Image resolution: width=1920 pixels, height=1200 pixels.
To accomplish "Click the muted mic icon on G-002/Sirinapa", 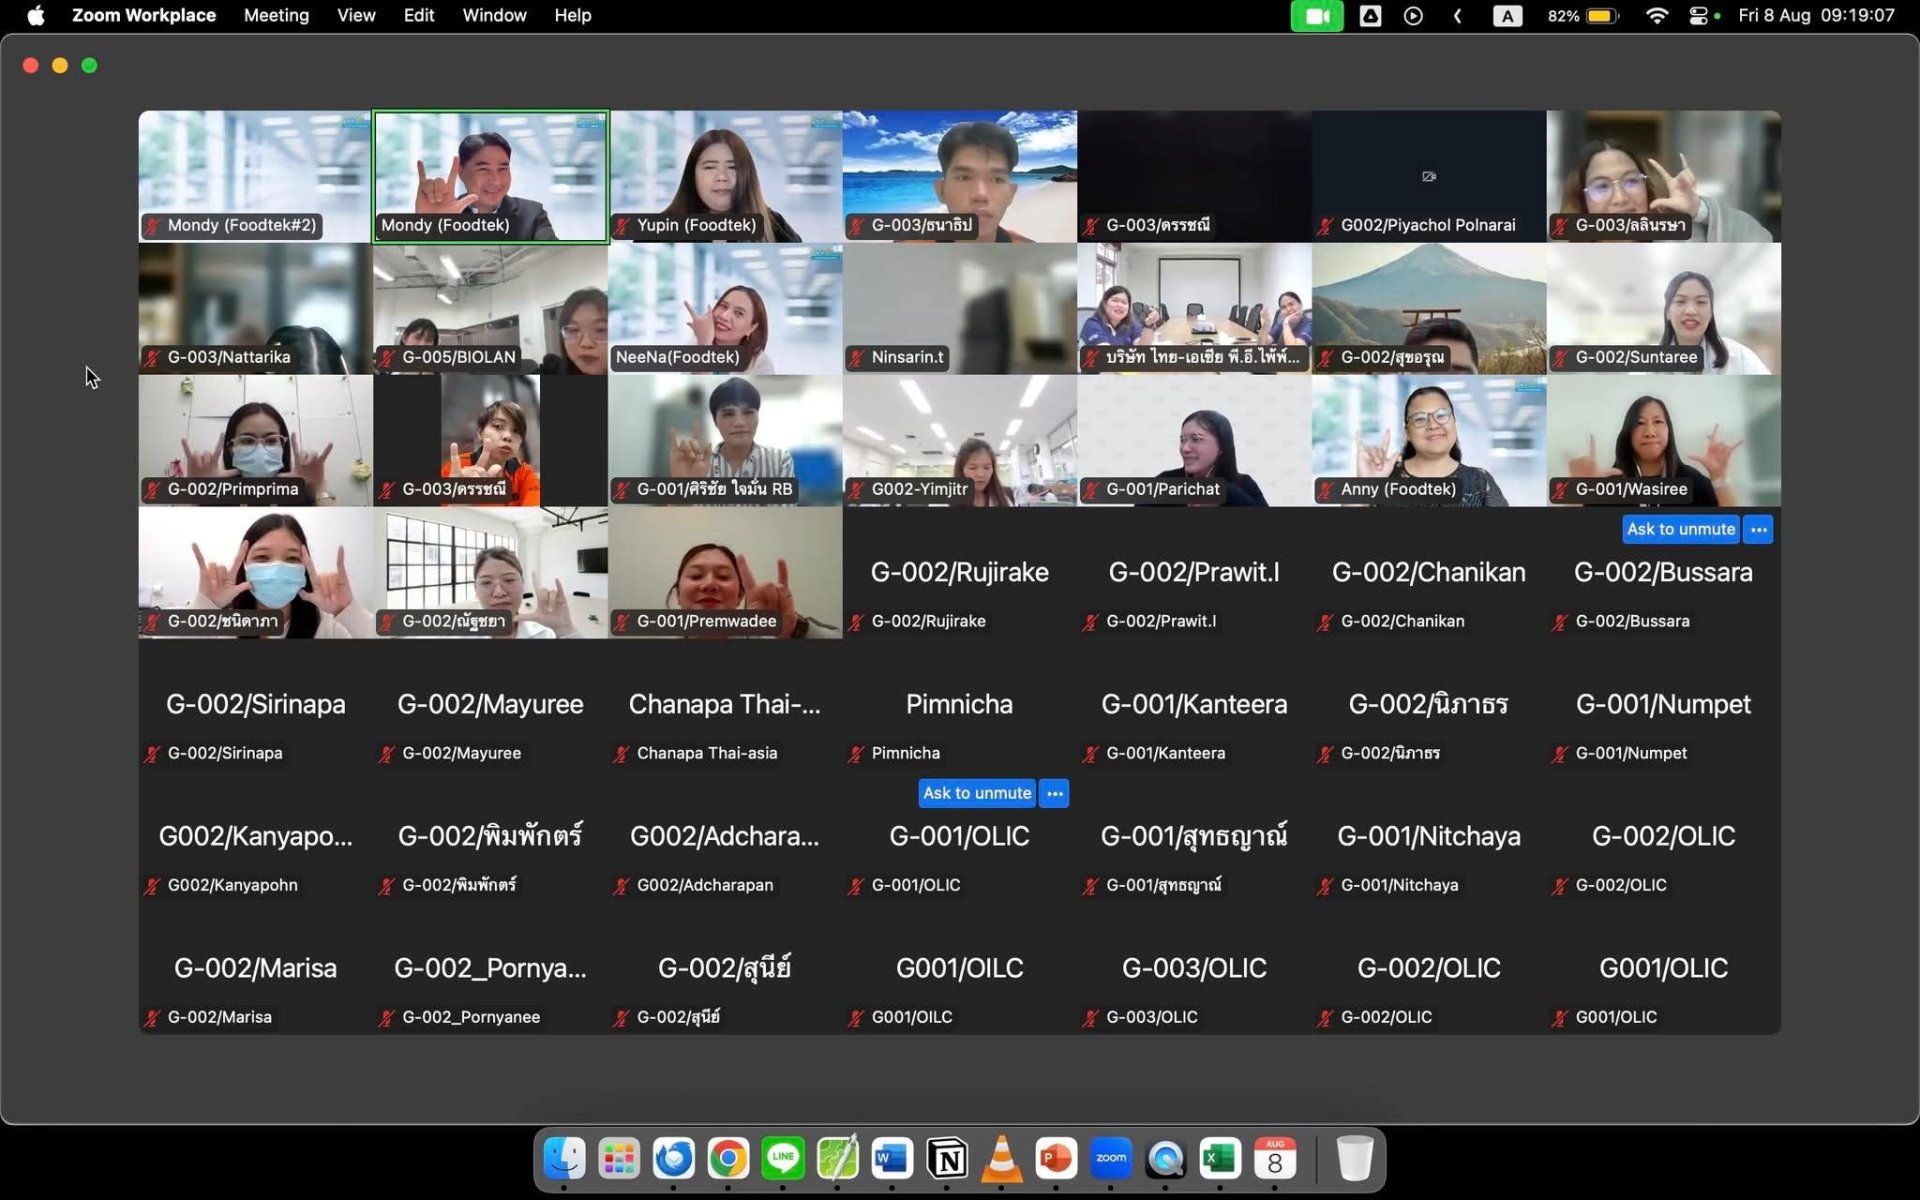I will click(x=152, y=754).
